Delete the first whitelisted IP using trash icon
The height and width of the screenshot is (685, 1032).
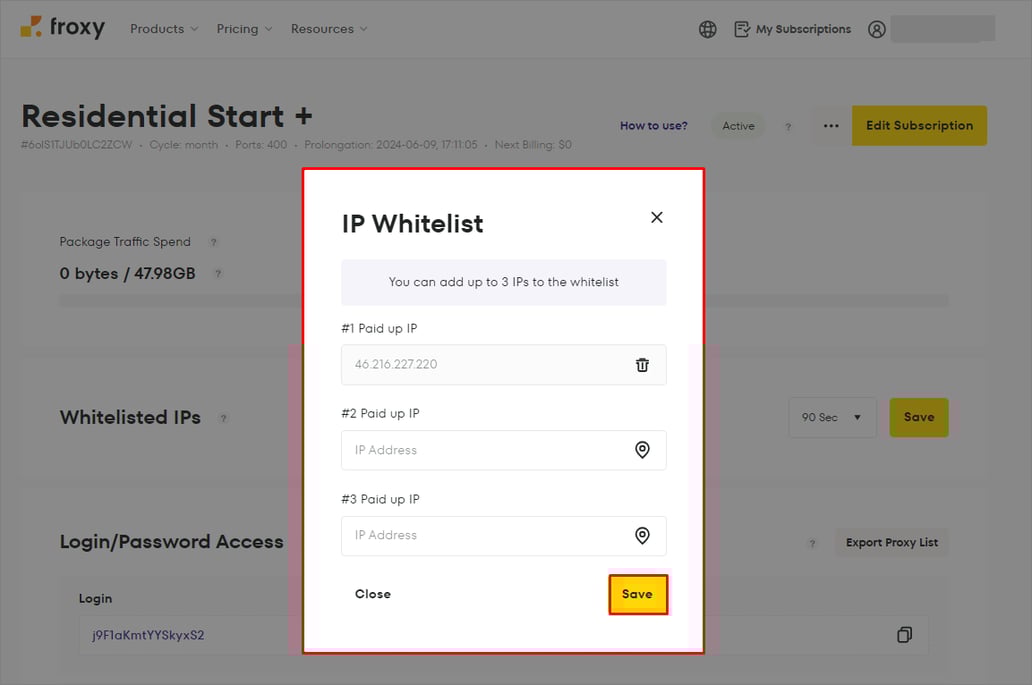tap(642, 364)
